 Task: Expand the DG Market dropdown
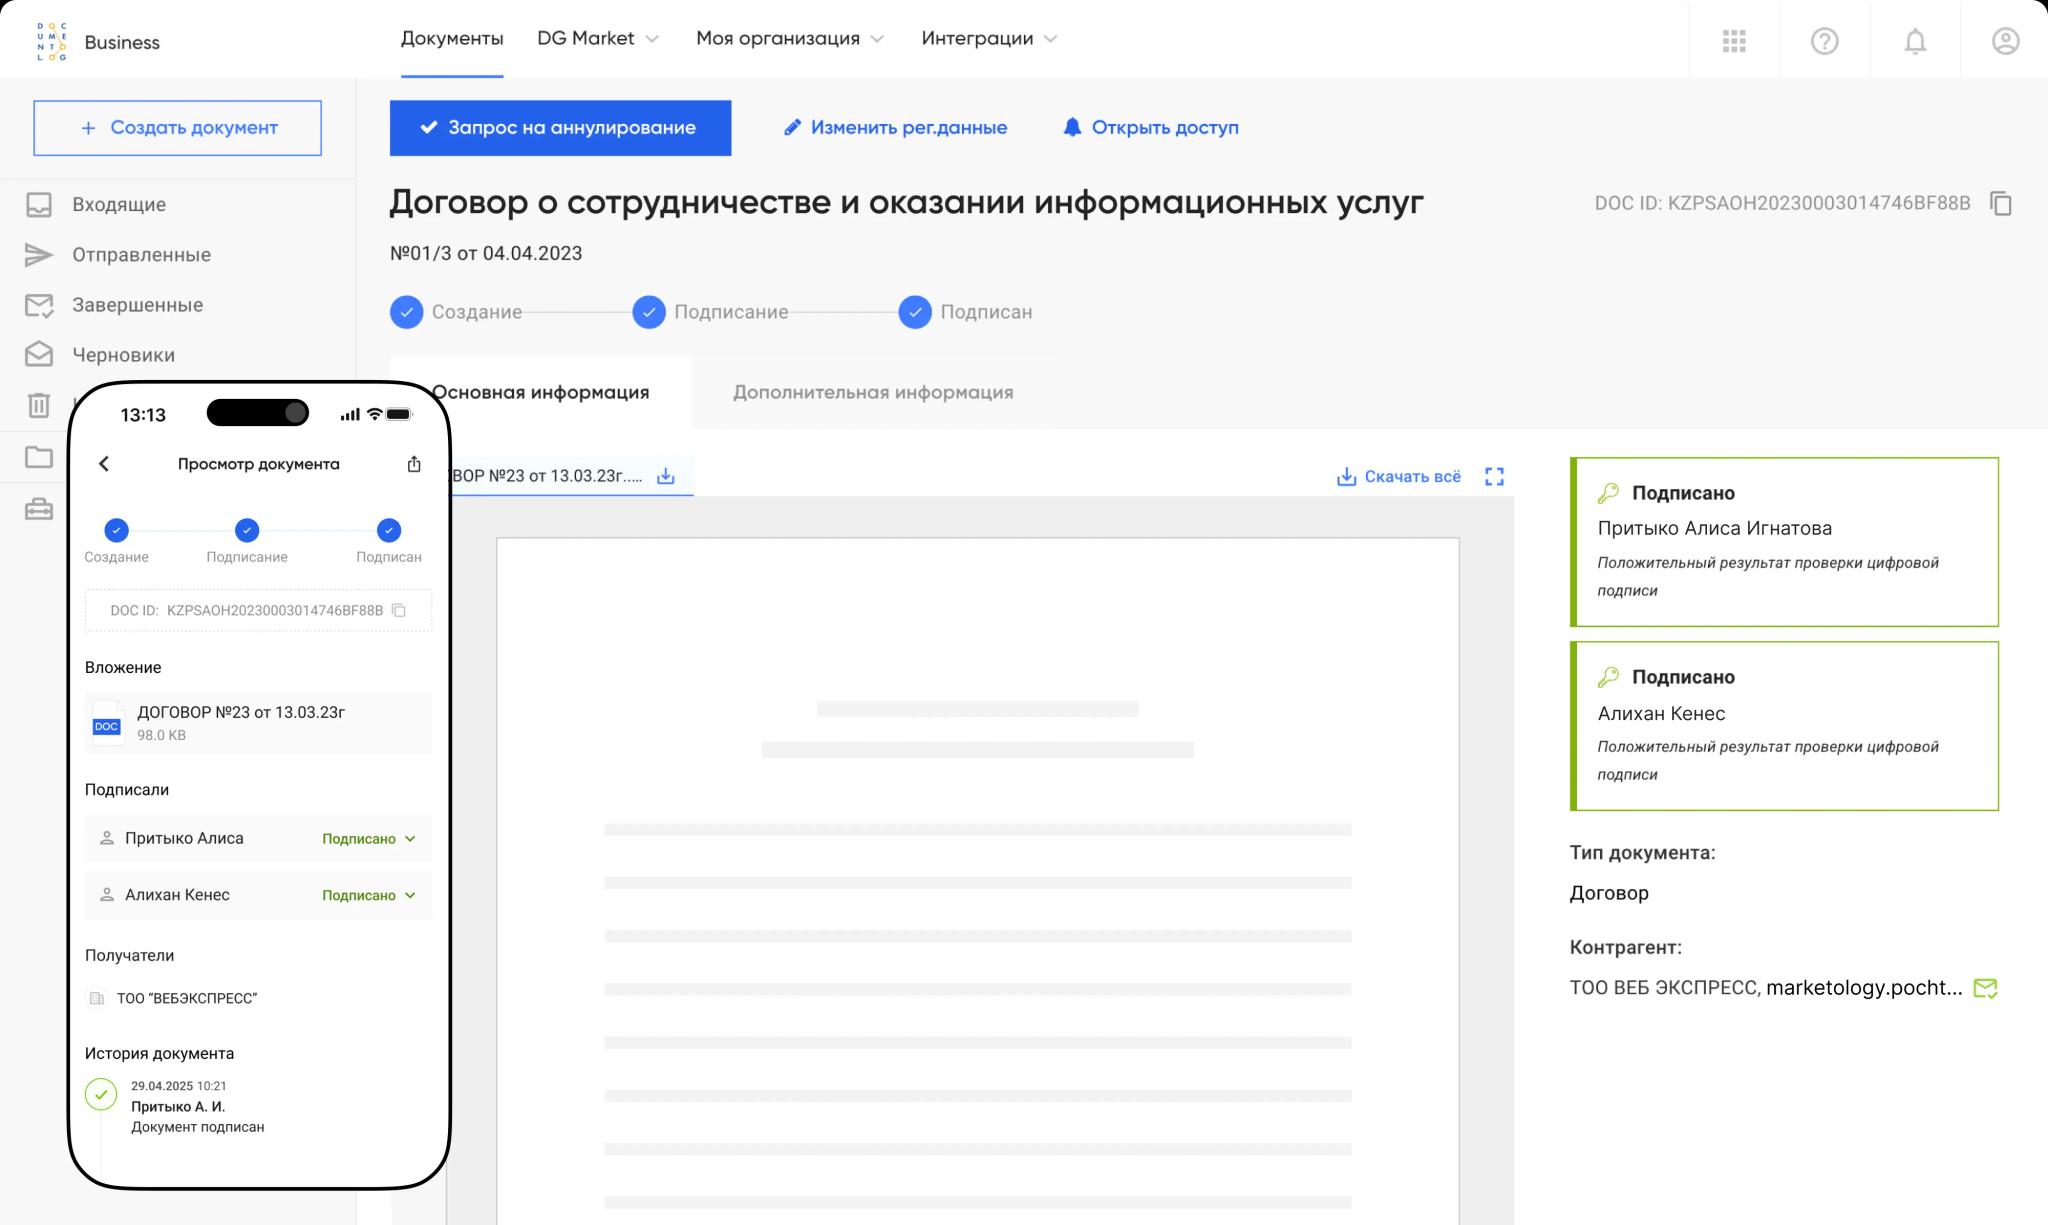tap(598, 38)
